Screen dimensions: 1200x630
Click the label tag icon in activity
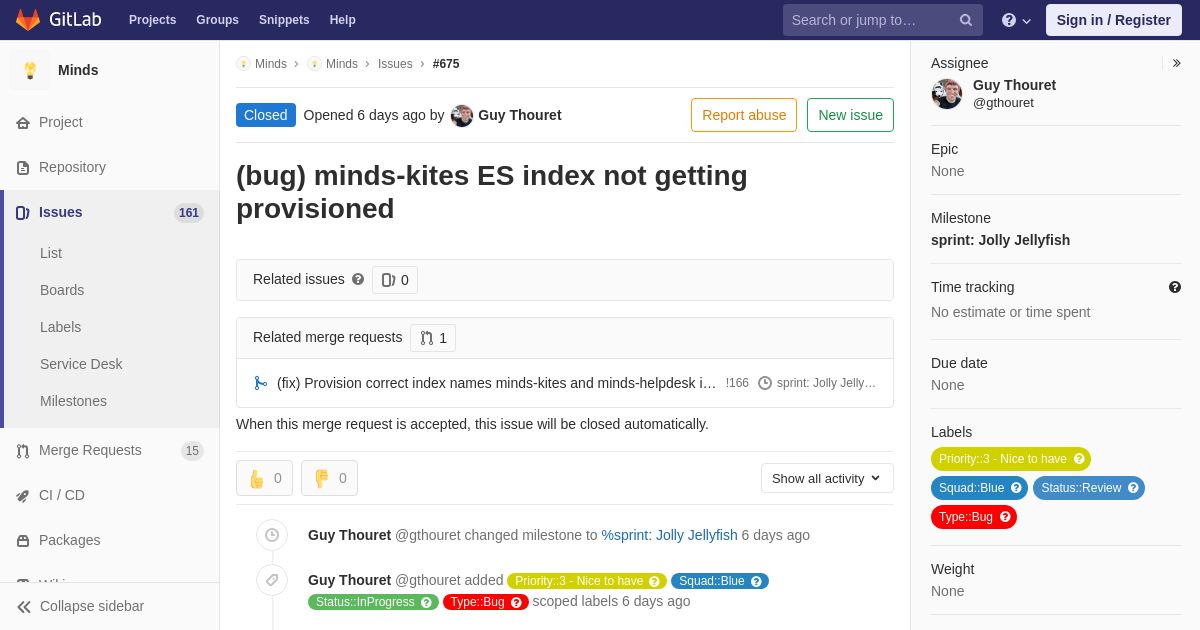pos(272,580)
